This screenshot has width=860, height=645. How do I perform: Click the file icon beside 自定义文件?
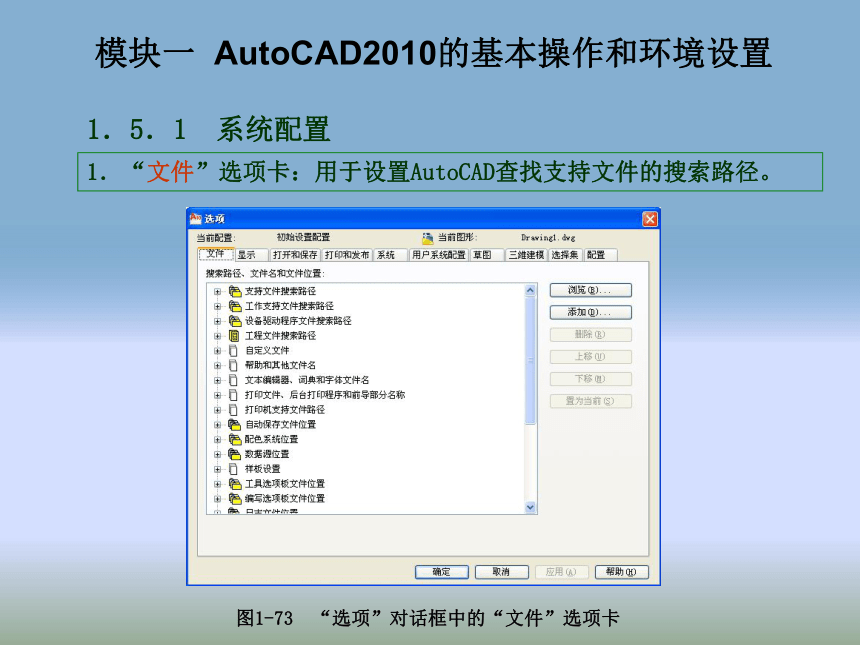[234, 350]
